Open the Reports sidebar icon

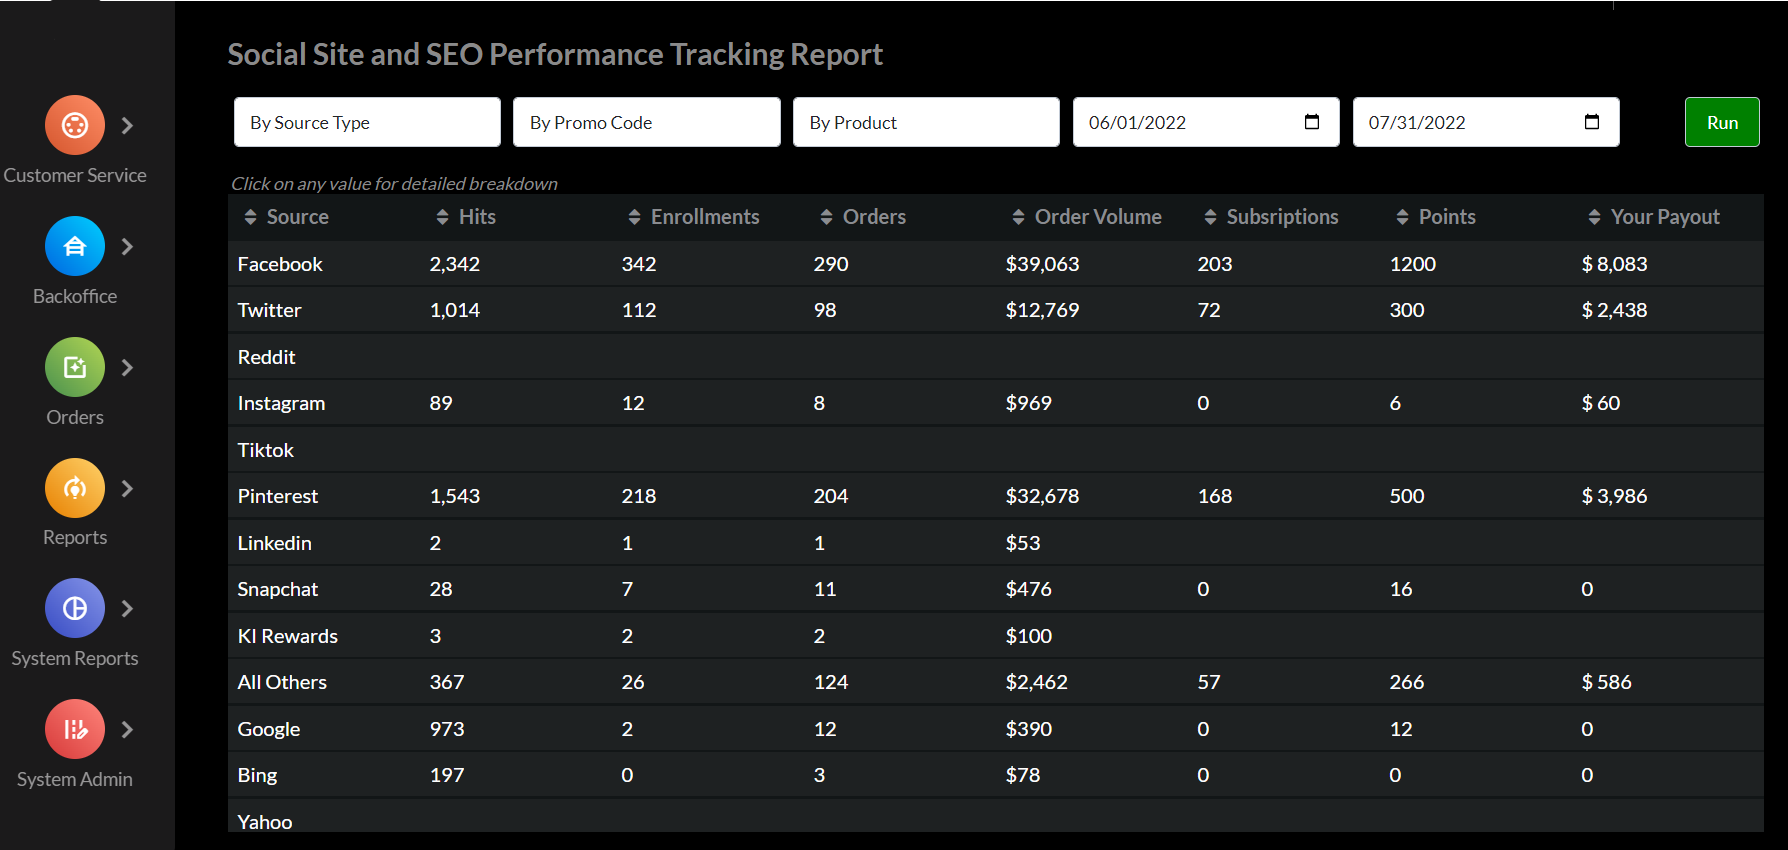pyautogui.click(x=75, y=488)
